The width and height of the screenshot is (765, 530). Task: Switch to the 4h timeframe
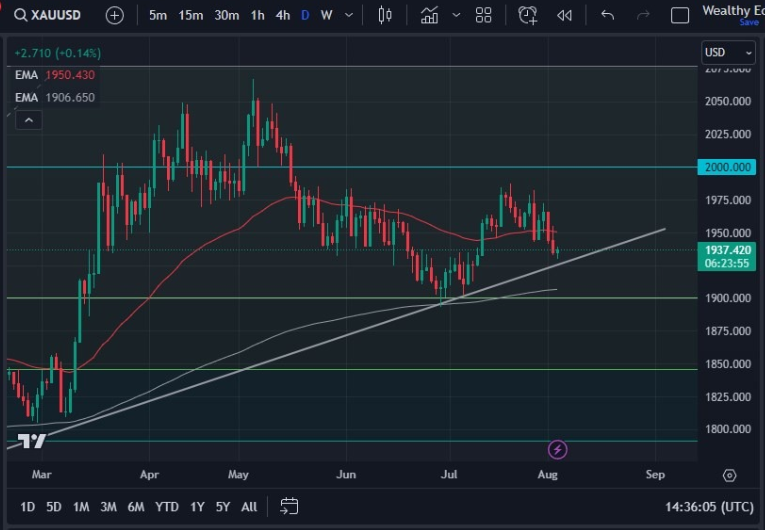(x=283, y=15)
